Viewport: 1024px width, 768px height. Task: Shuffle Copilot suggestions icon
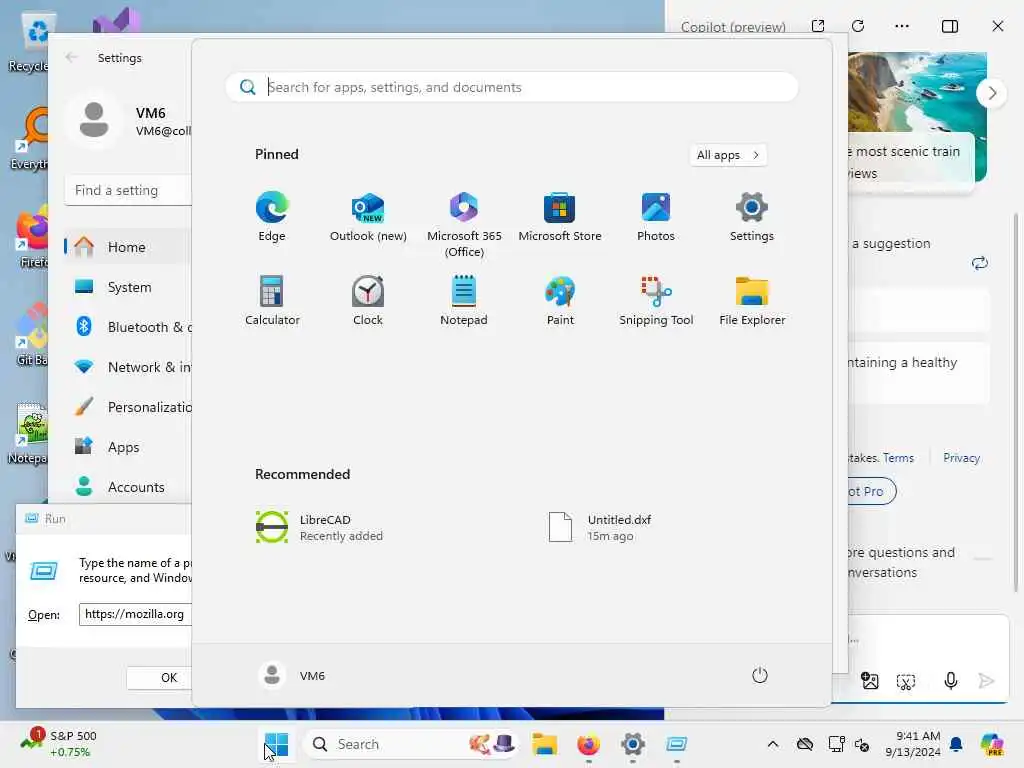pos(980,263)
